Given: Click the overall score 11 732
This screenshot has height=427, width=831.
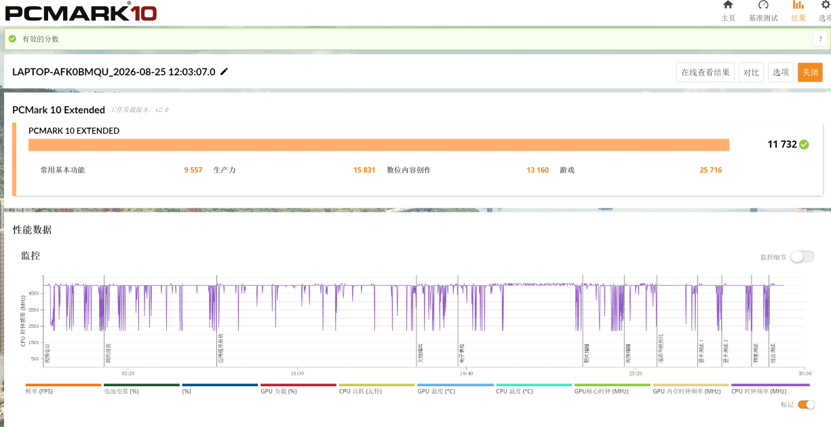Looking at the screenshot, I should 782,144.
